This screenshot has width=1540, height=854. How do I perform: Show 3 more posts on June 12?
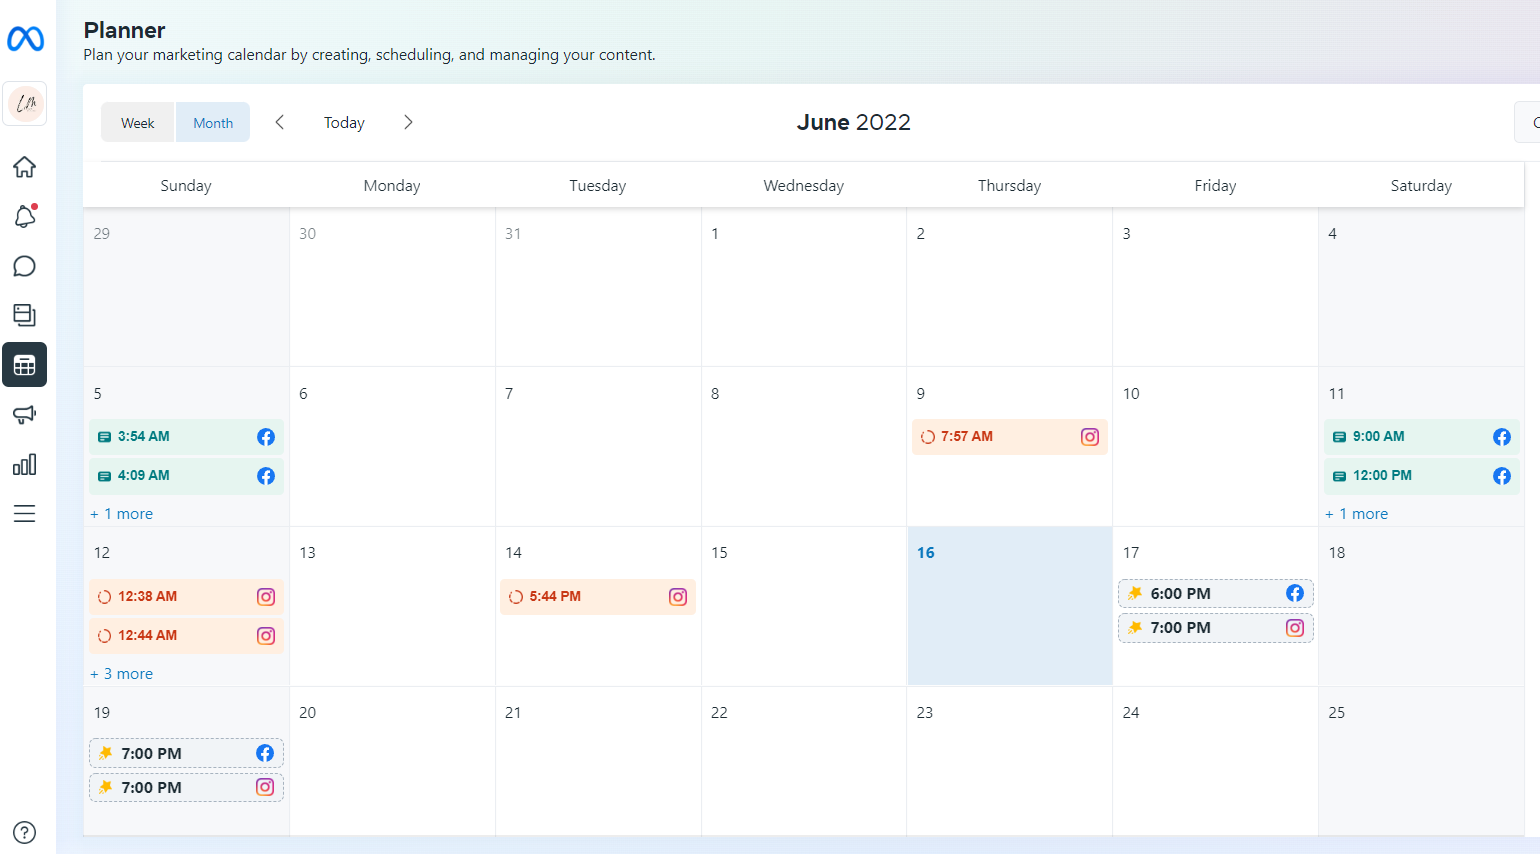coord(122,674)
